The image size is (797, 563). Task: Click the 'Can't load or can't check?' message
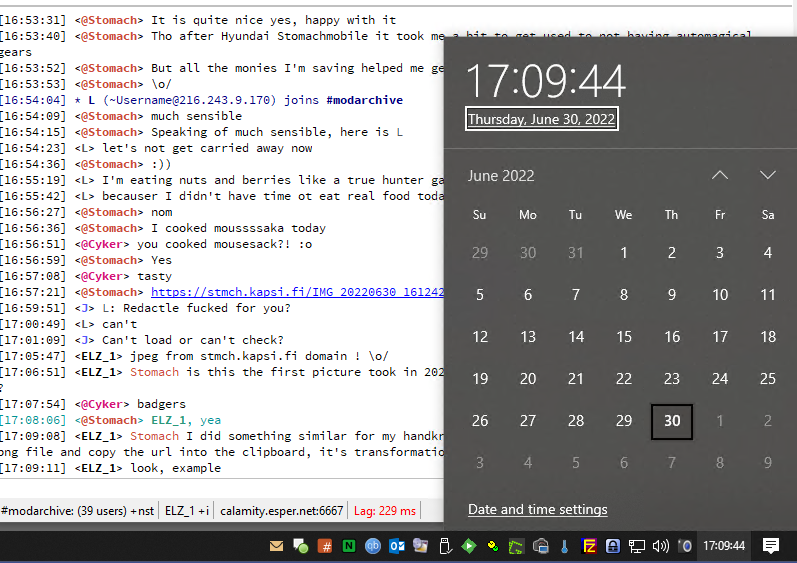tap(193, 340)
